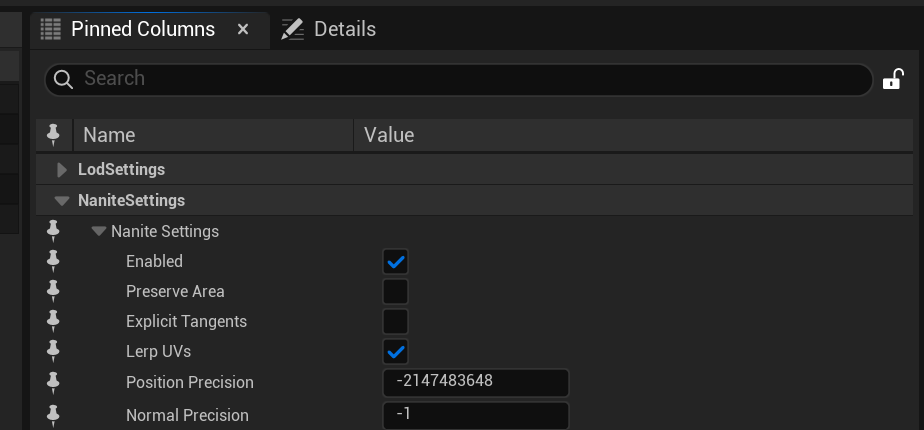Click the pin column header icon
This screenshot has width=924, height=430.
53,135
